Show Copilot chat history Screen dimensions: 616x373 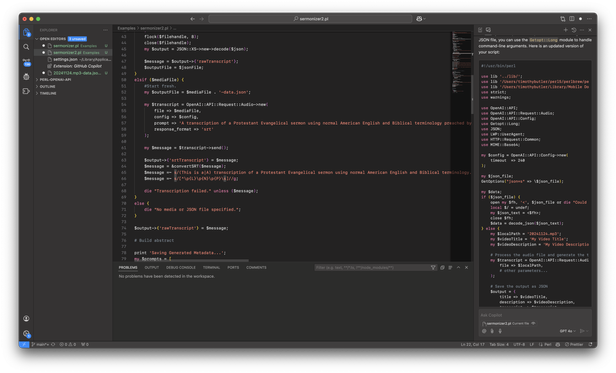(x=574, y=30)
